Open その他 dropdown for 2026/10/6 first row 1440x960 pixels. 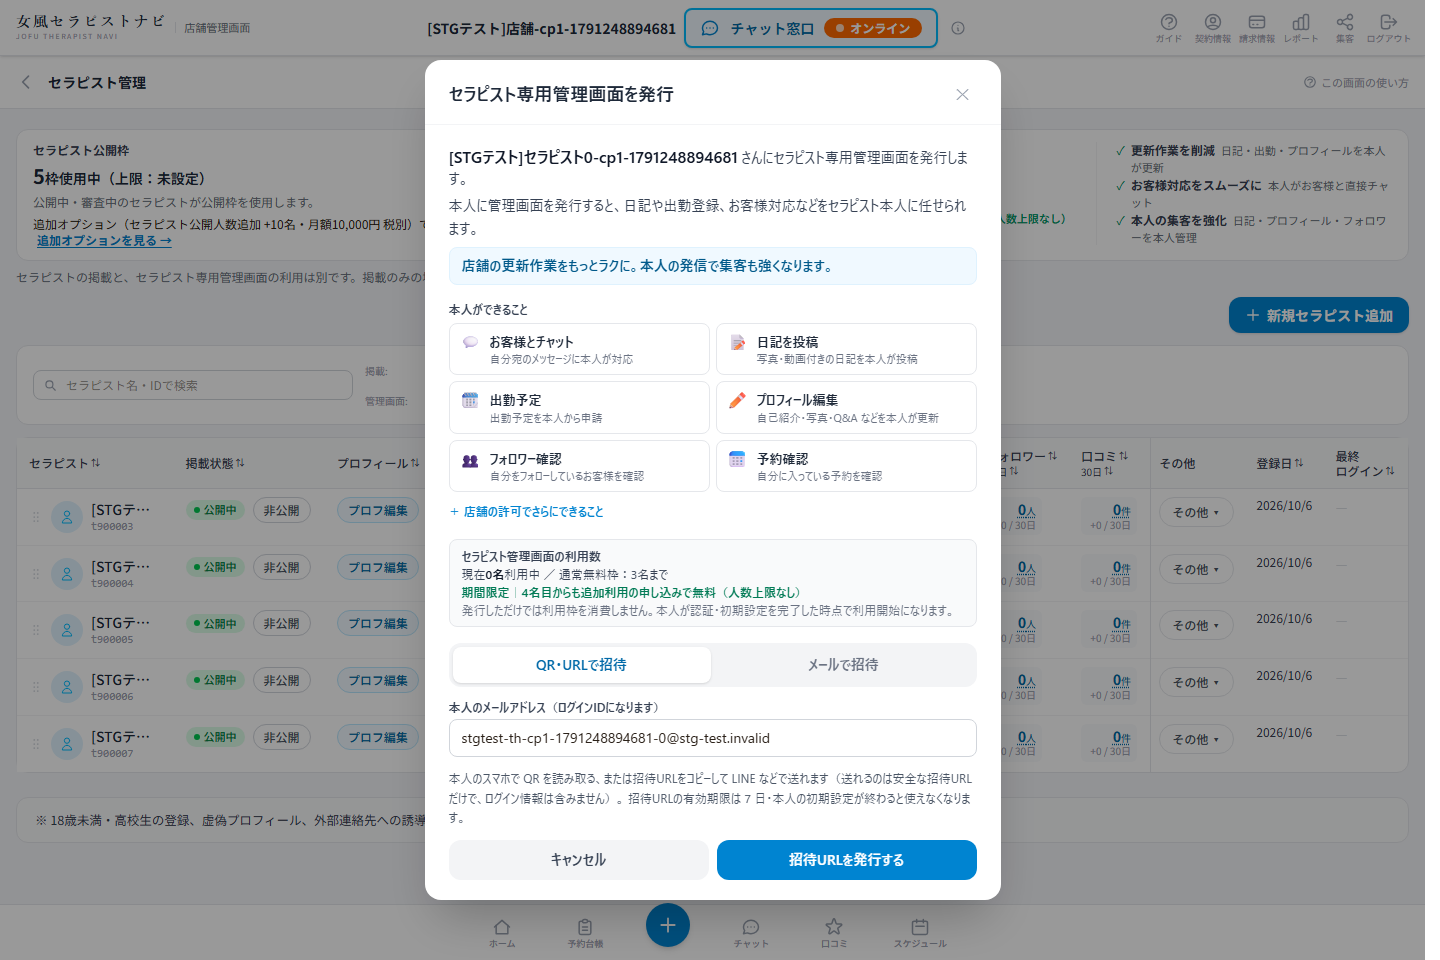[x=1196, y=512]
